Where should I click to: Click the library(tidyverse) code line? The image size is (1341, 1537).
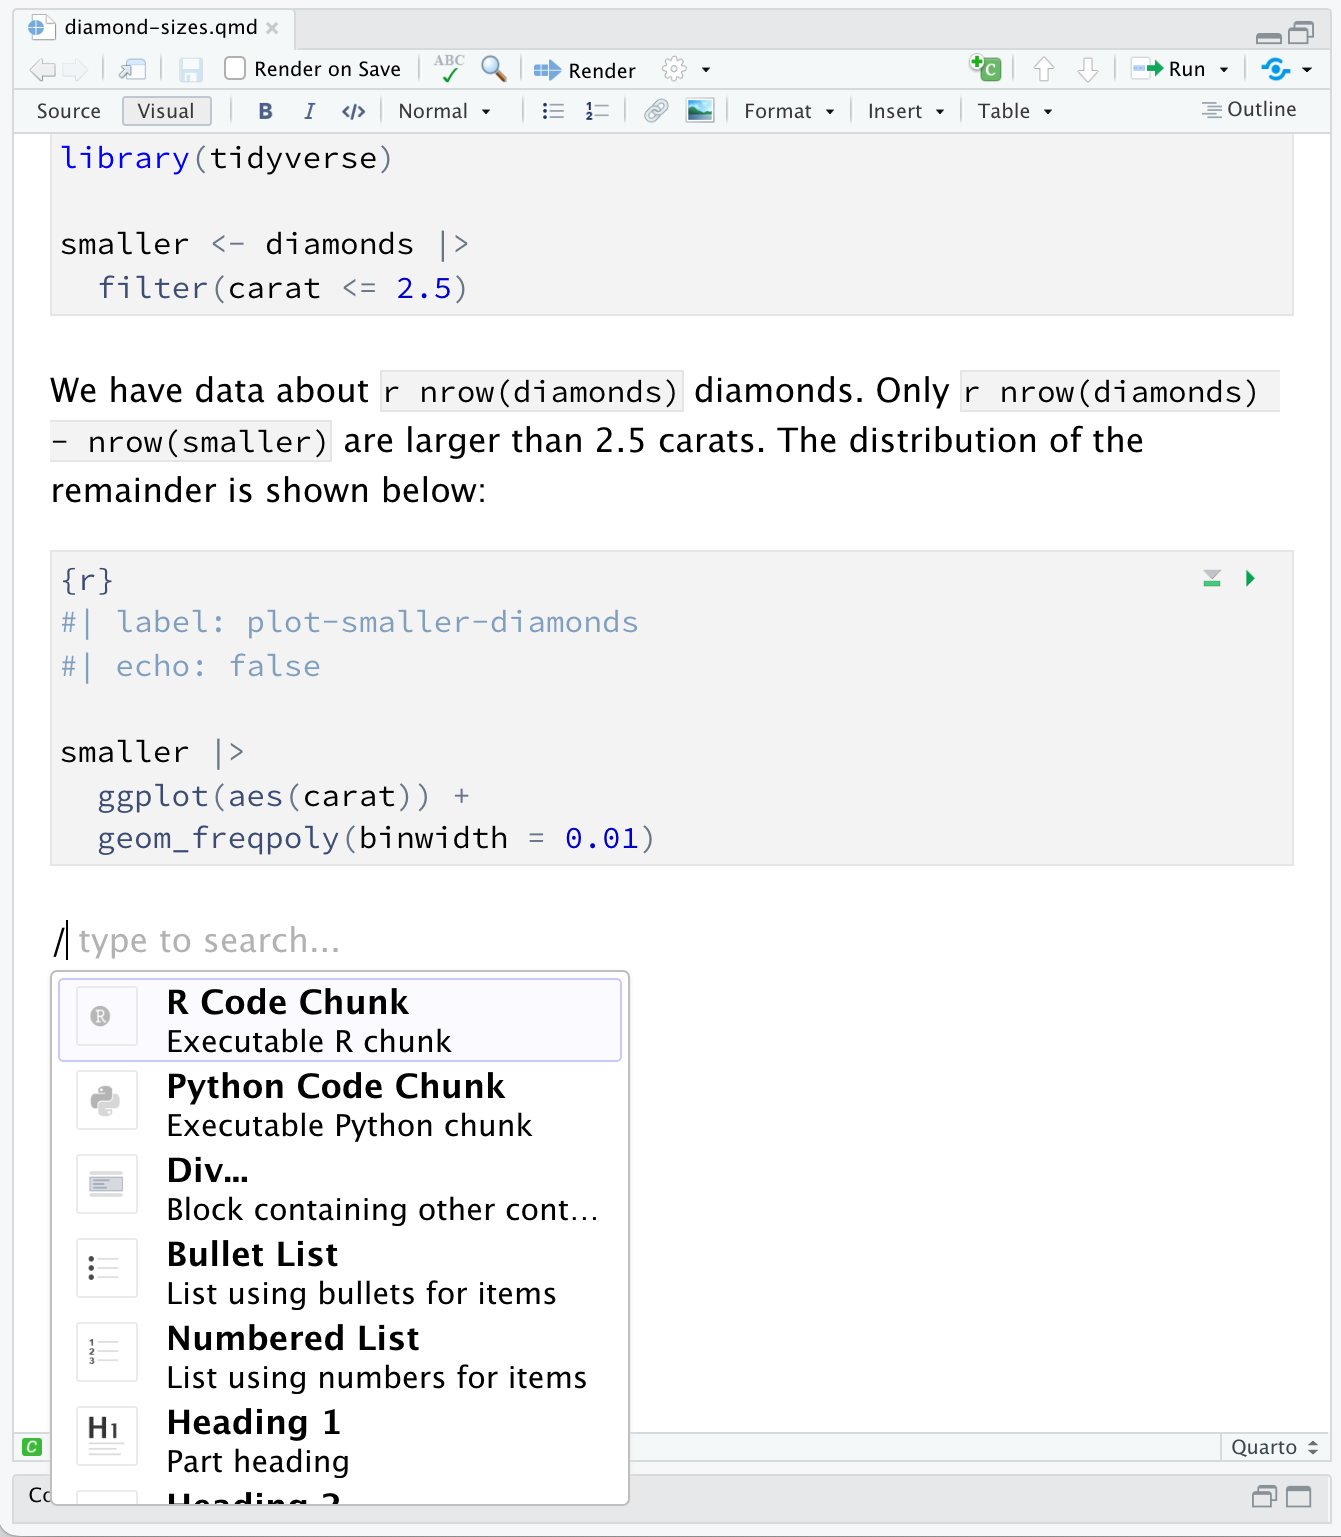pos(227,158)
